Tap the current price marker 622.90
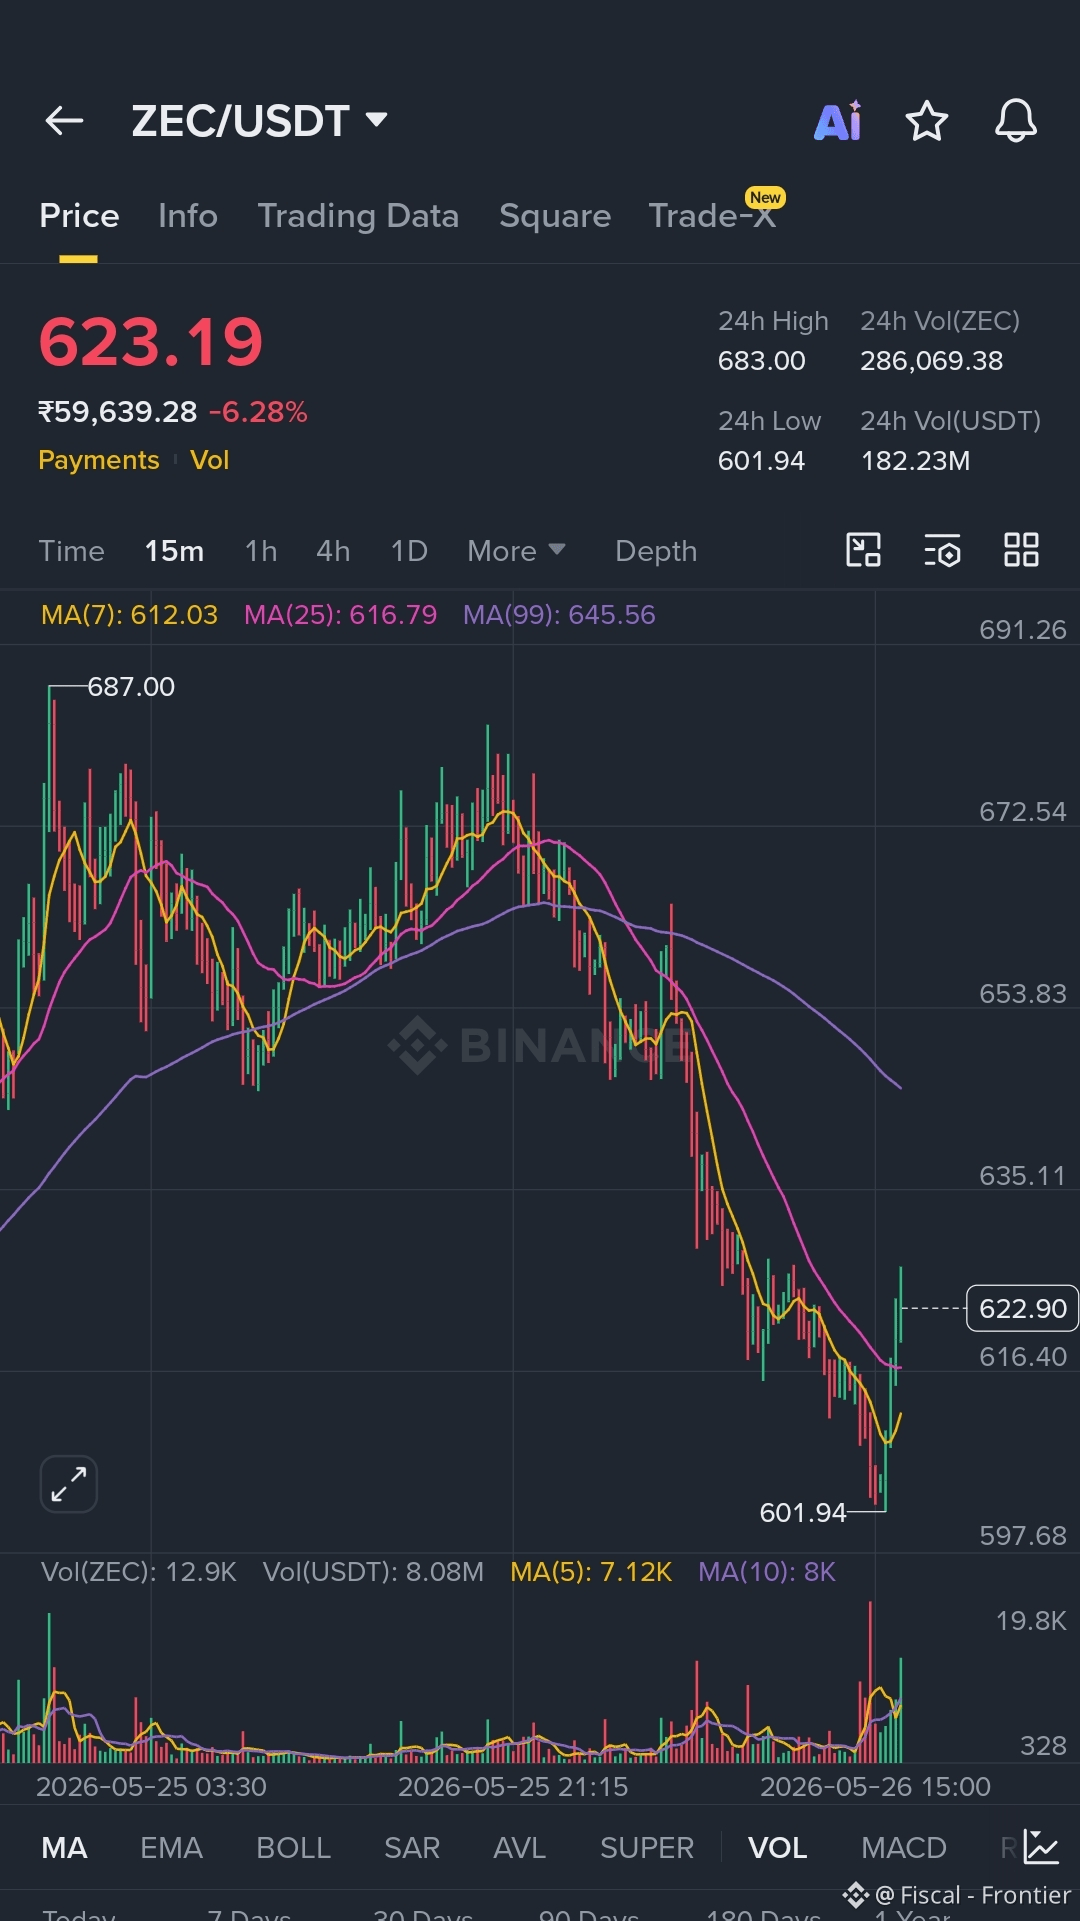The height and width of the screenshot is (1921, 1080). pos(1022,1308)
